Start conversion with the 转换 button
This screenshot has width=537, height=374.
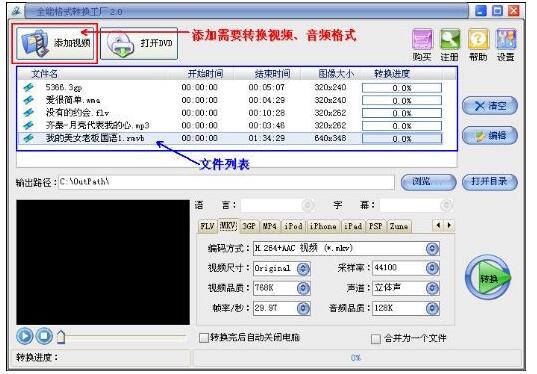click(x=488, y=277)
